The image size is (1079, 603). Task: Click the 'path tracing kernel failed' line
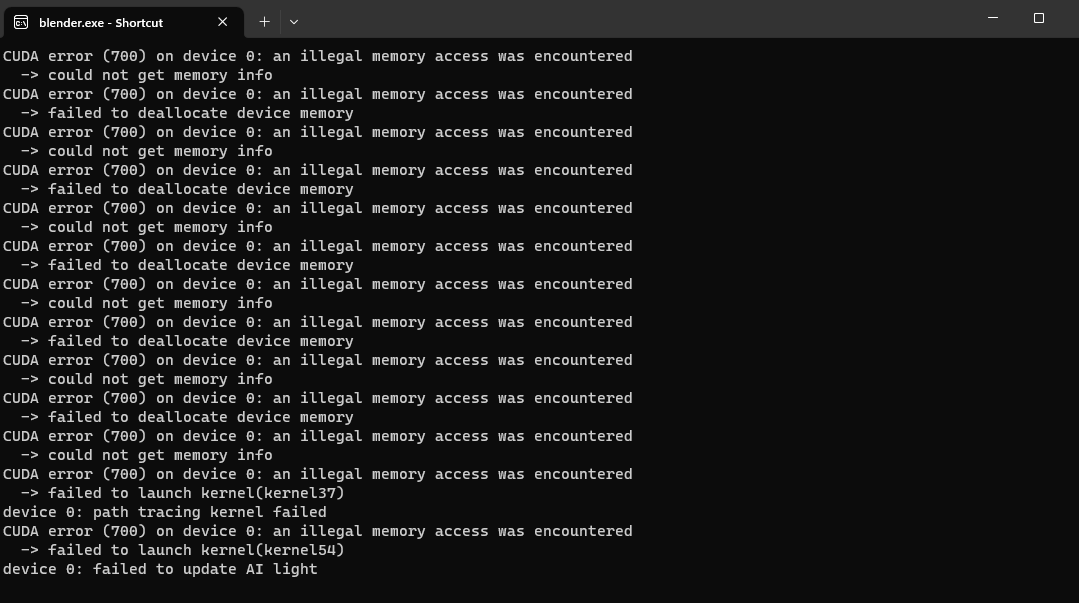[x=165, y=512]
